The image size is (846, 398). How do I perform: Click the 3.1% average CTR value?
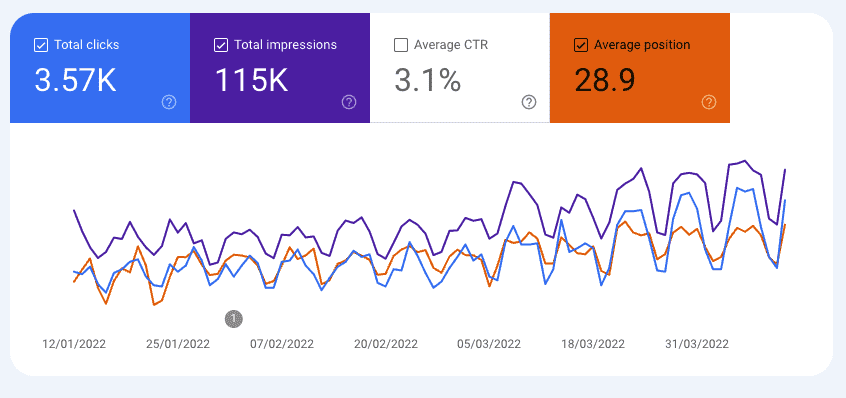tap(428, 80)
